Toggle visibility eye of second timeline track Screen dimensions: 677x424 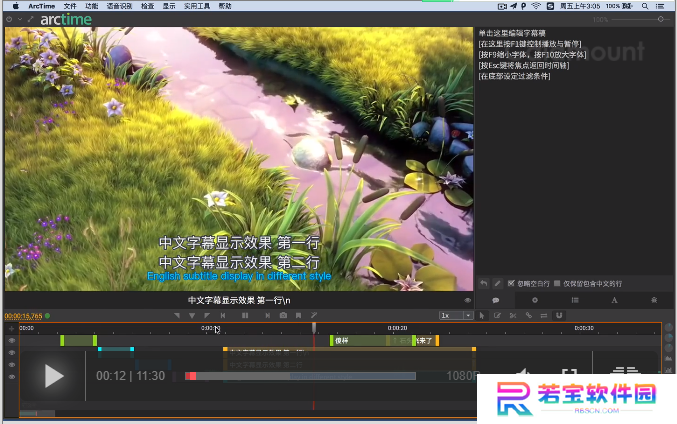12,353
